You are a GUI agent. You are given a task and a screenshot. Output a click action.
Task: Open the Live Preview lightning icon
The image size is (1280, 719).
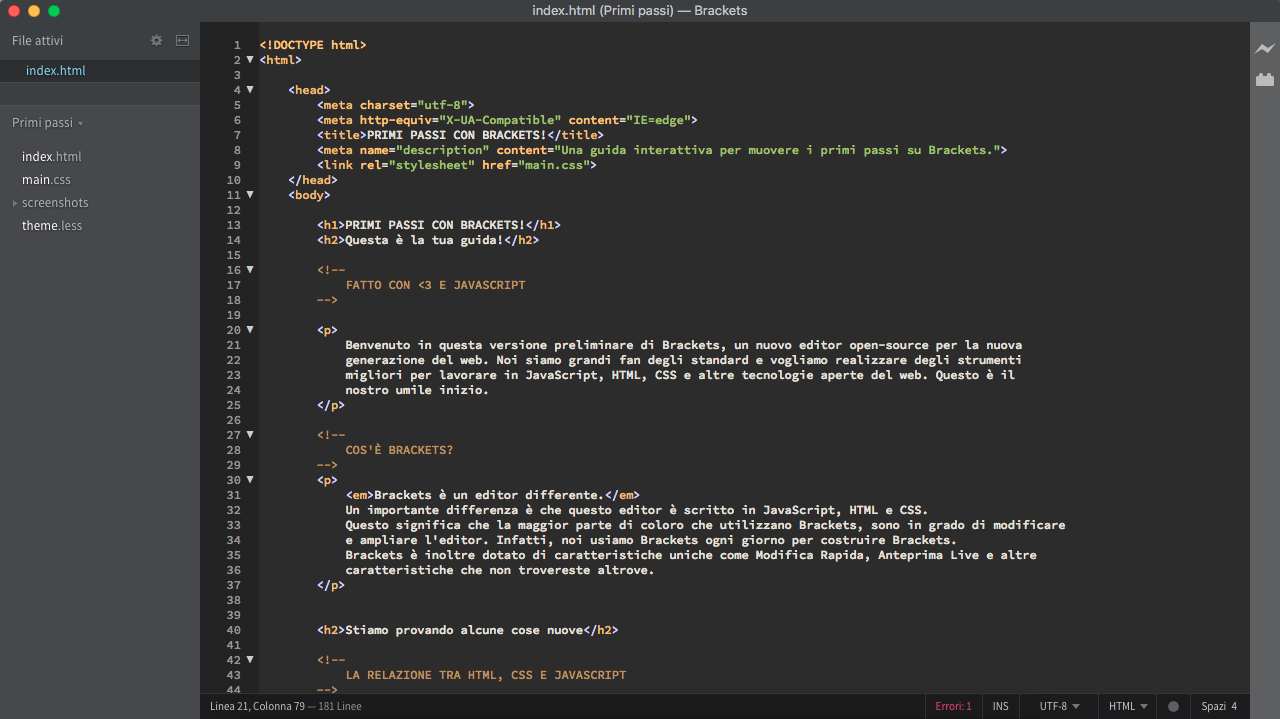1265,48
